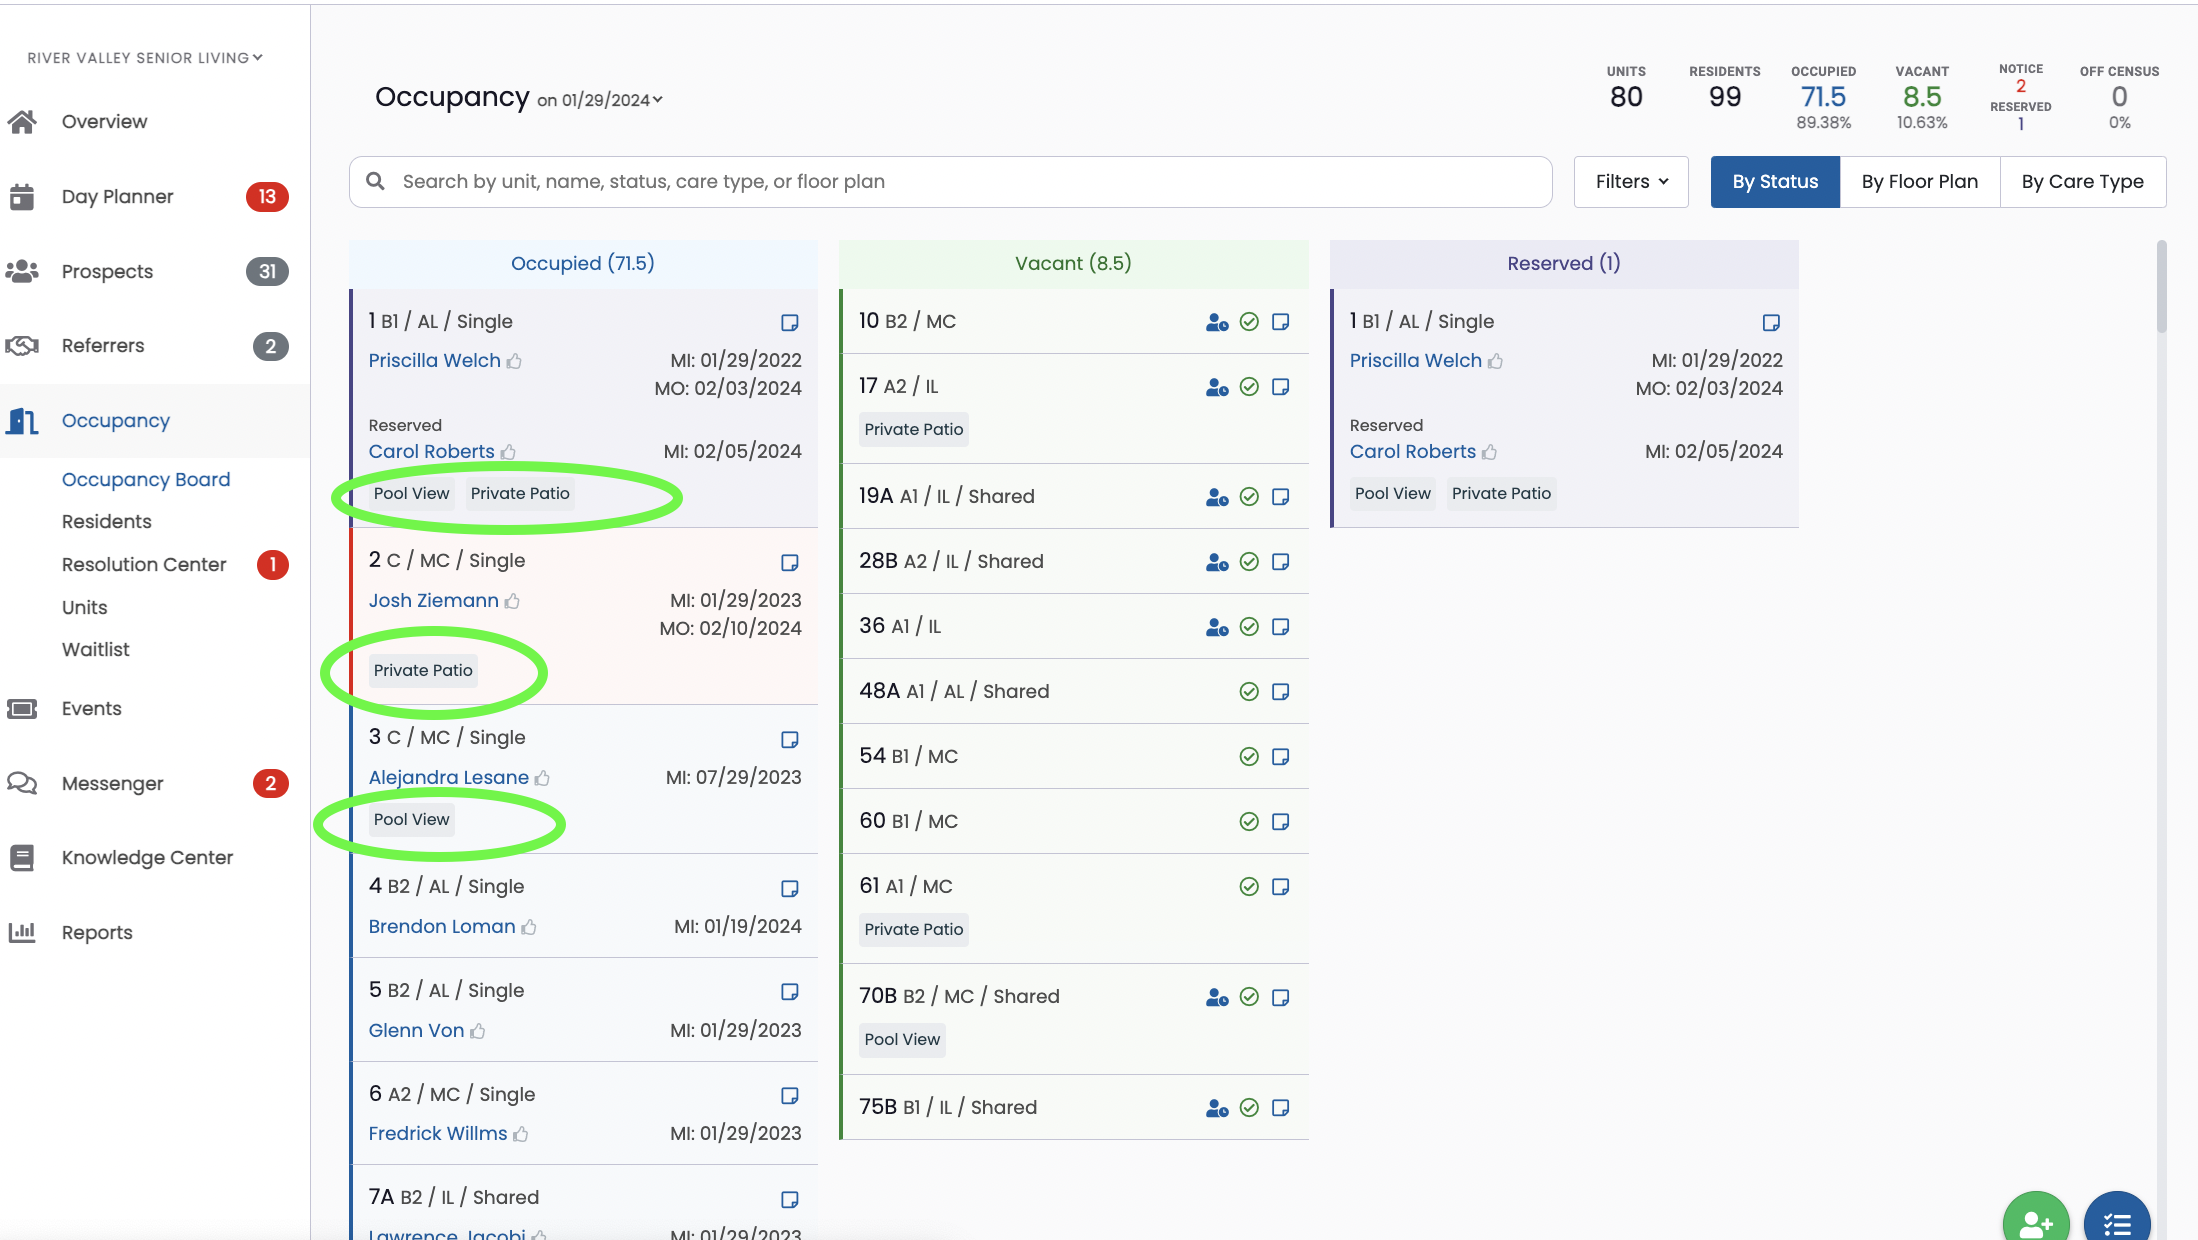Click assign resident icon on unit 75B
2198x1240 pixels.
point(1217,1108)
